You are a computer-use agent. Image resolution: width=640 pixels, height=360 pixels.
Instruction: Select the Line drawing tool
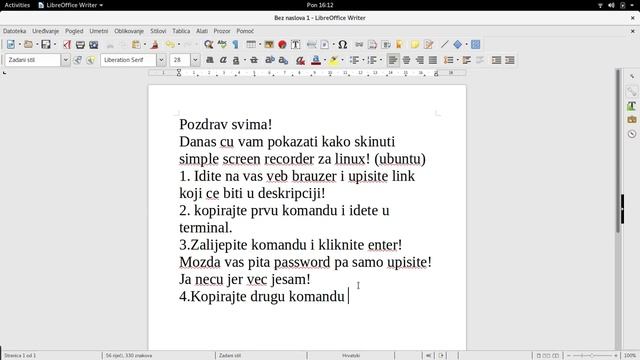[444, 44]
